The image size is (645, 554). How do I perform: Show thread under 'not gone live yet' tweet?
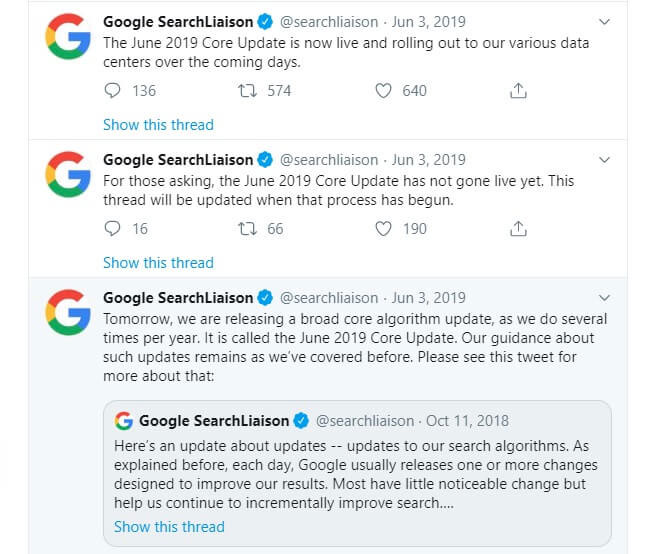tap(158, 263)
